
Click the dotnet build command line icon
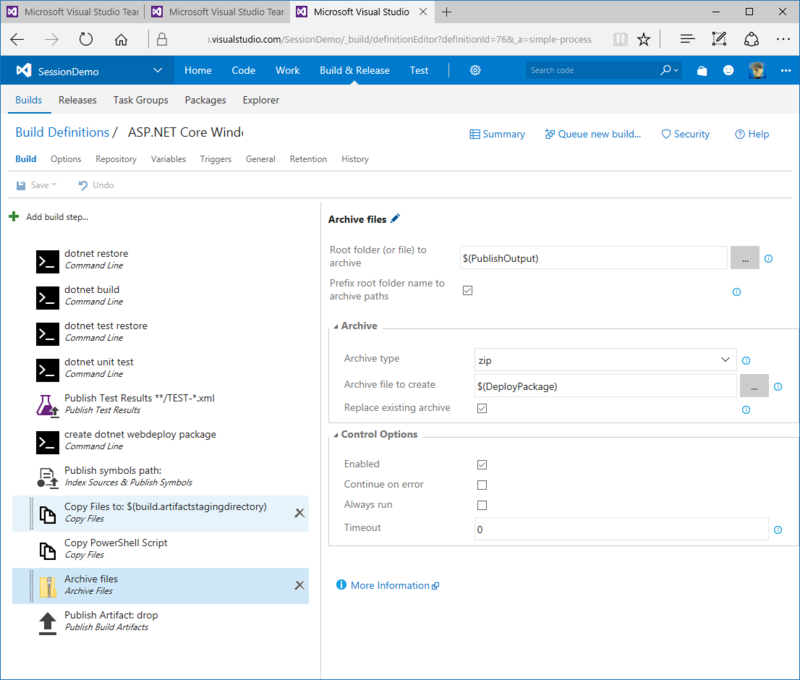point(47,298)
